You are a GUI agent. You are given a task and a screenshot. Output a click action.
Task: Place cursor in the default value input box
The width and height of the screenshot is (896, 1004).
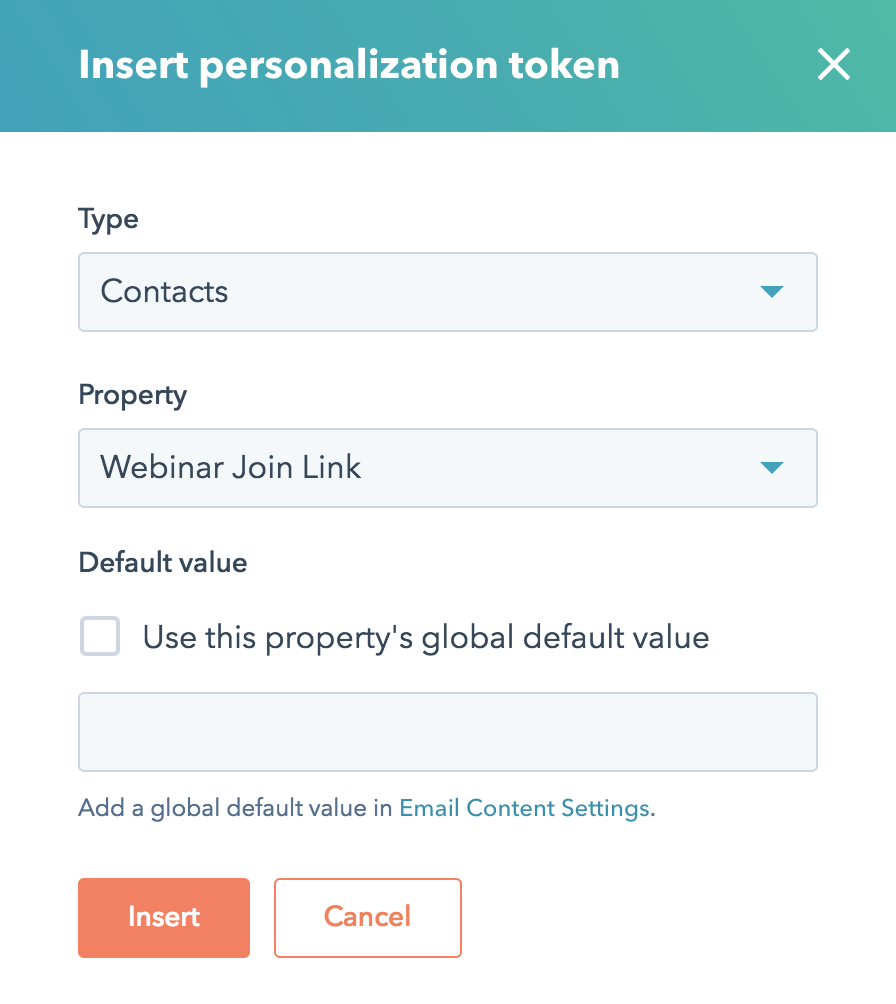(x=447, y=731)
